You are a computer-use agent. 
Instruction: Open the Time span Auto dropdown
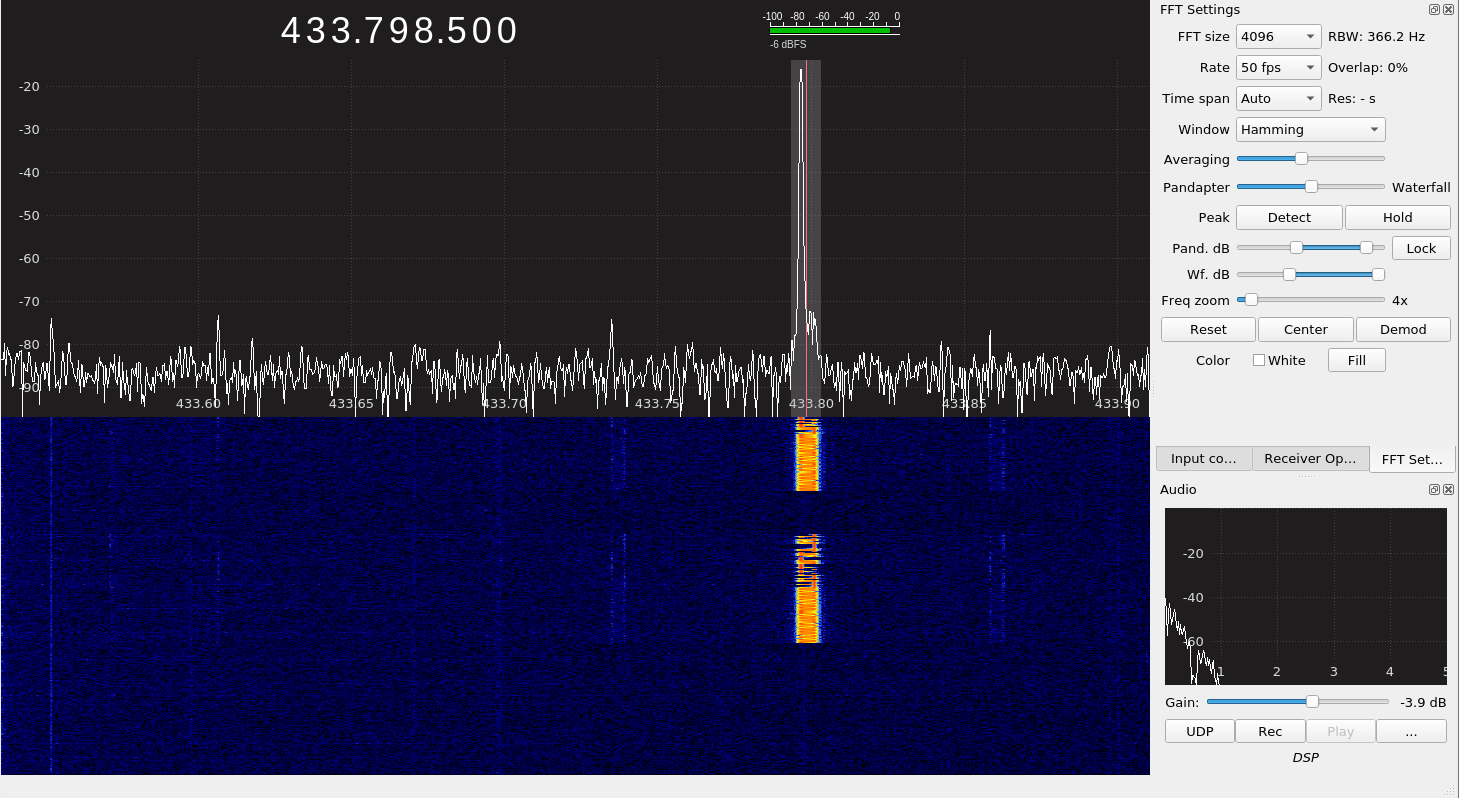click(x=1279, y=98)
